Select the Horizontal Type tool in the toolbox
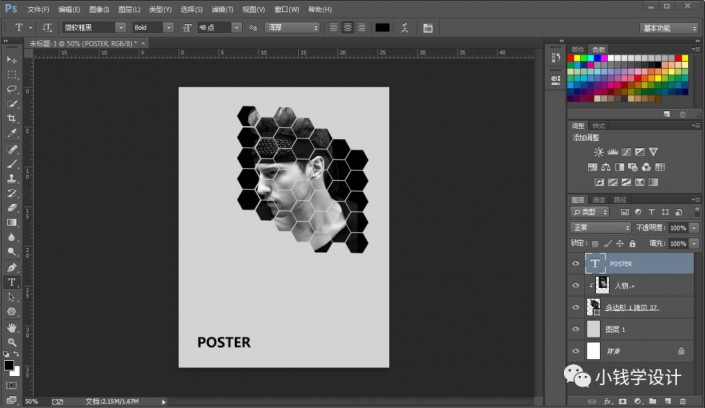This screenshot has width=705, height=408. tap(12, 282)
